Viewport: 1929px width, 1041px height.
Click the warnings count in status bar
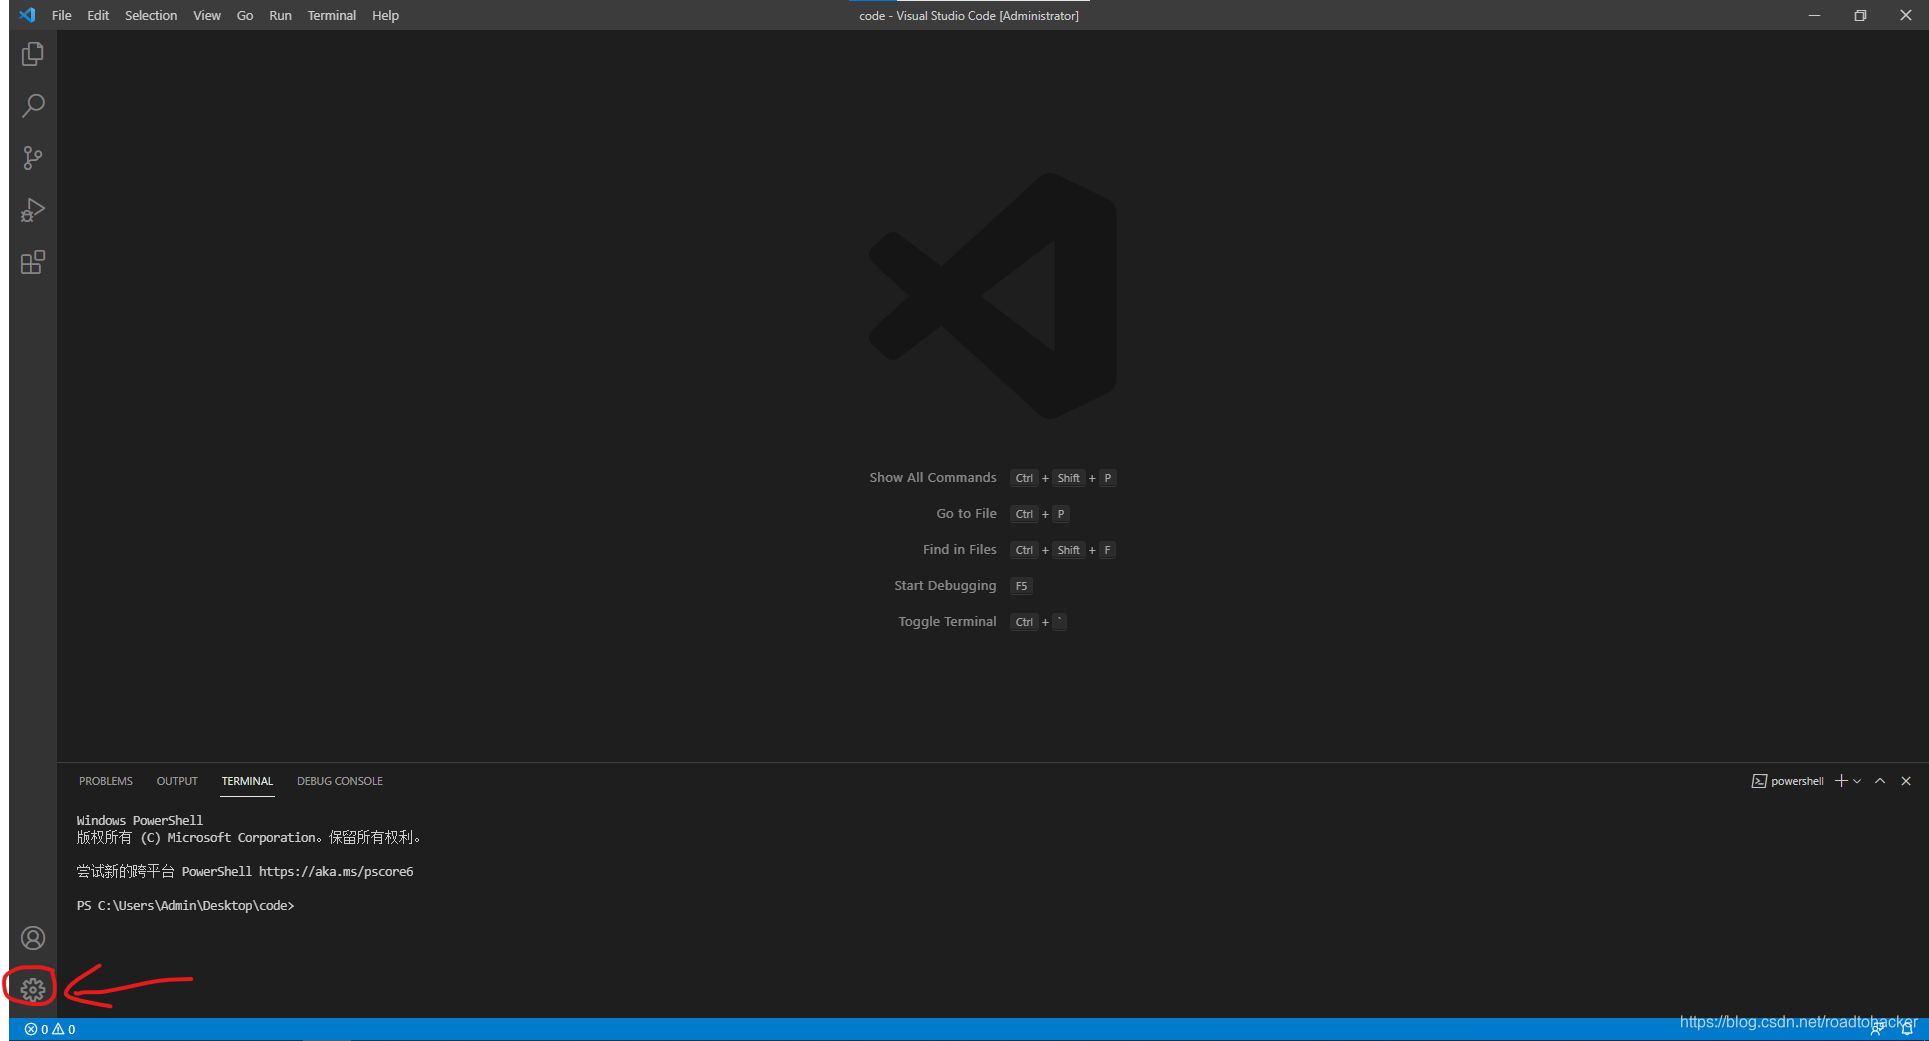[64, 1029]
